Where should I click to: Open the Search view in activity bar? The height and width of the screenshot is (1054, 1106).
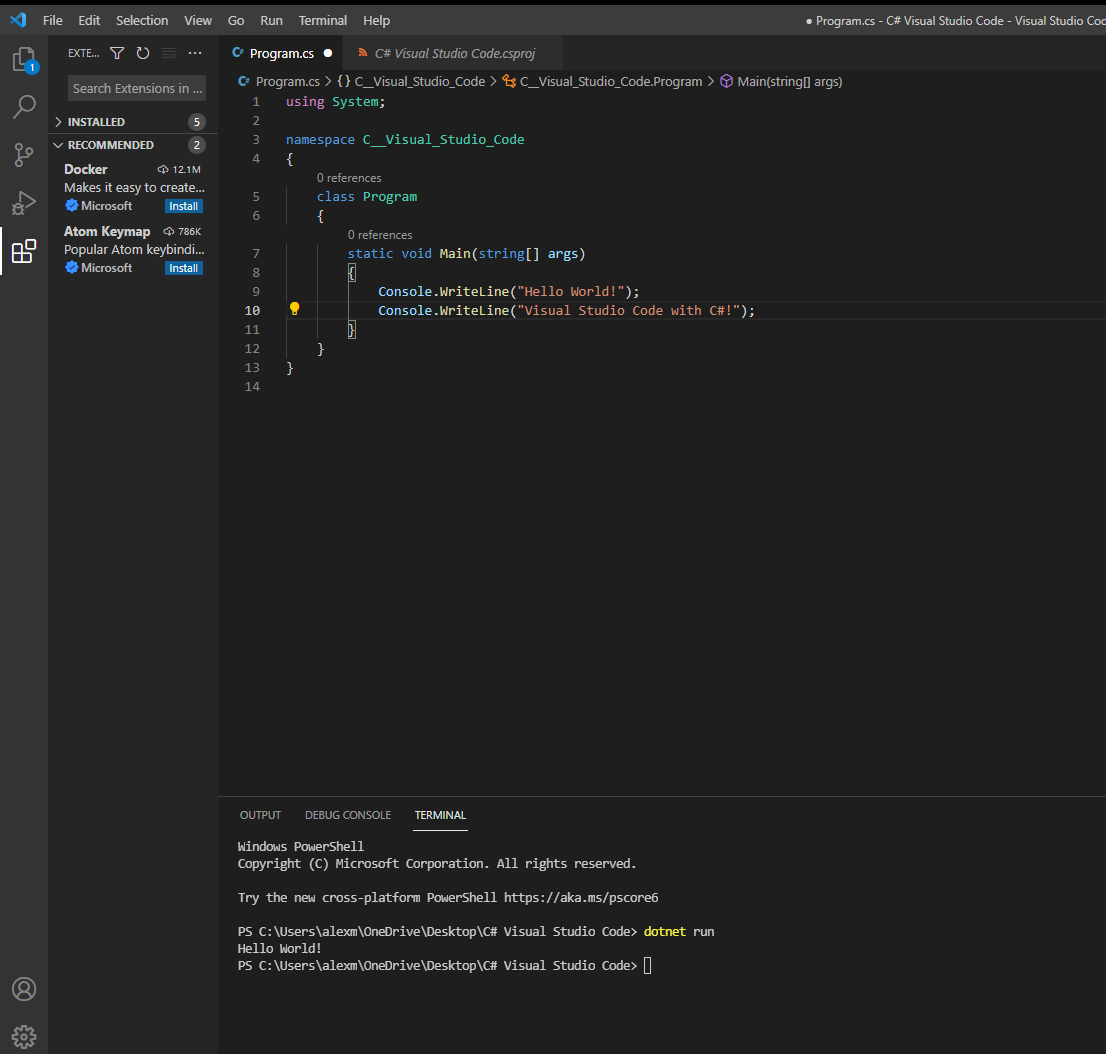pos(25,107)
